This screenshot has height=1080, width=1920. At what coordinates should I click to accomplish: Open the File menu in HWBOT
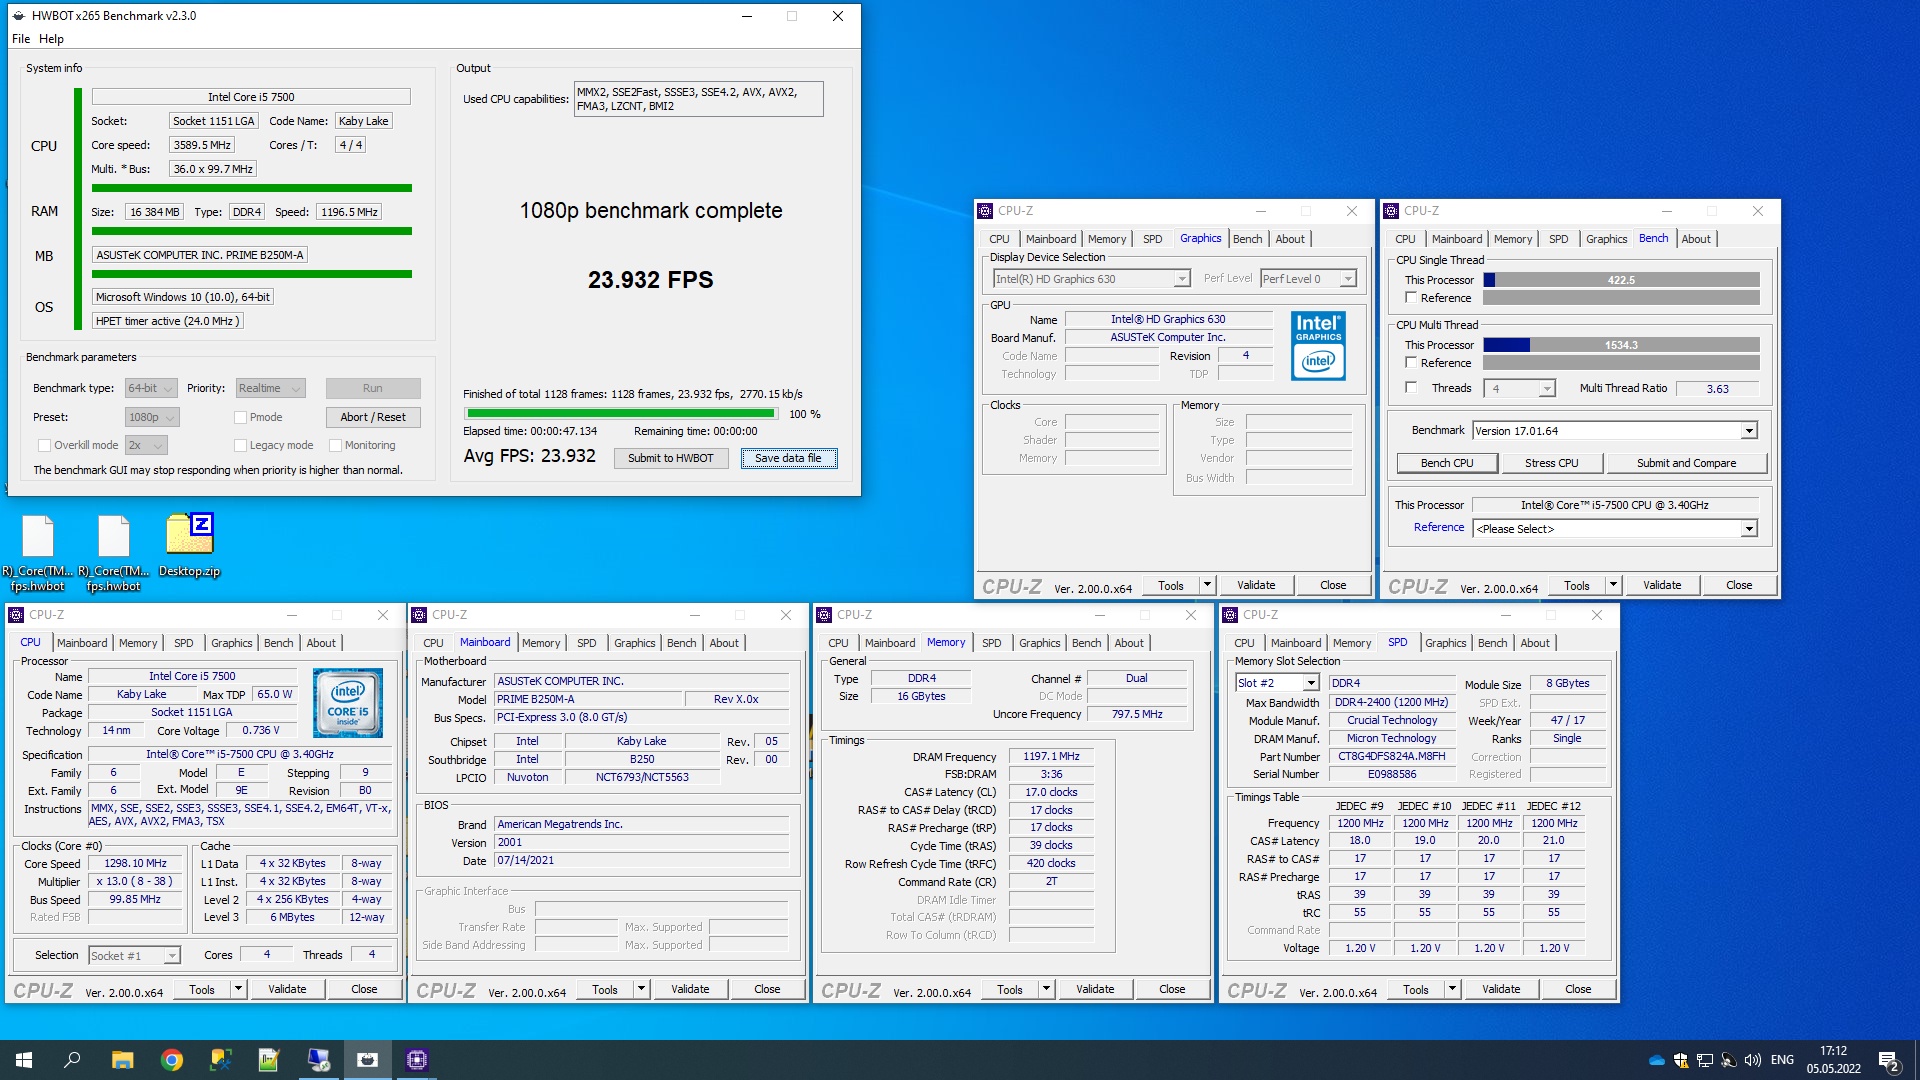click(21, 39)
